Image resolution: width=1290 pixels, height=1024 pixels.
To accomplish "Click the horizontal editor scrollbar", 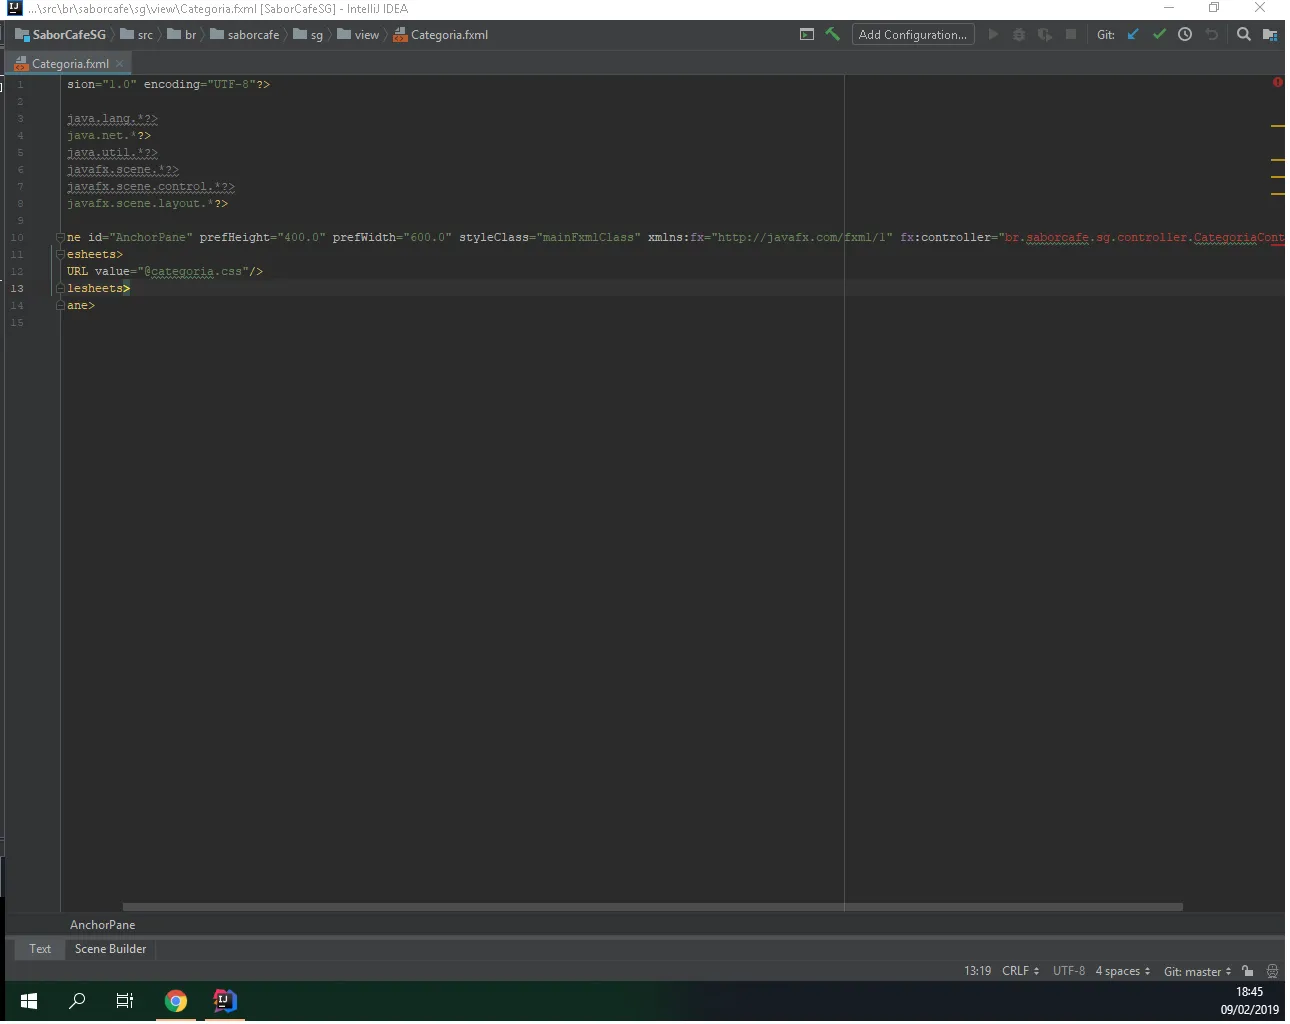I will pos(652,907).
